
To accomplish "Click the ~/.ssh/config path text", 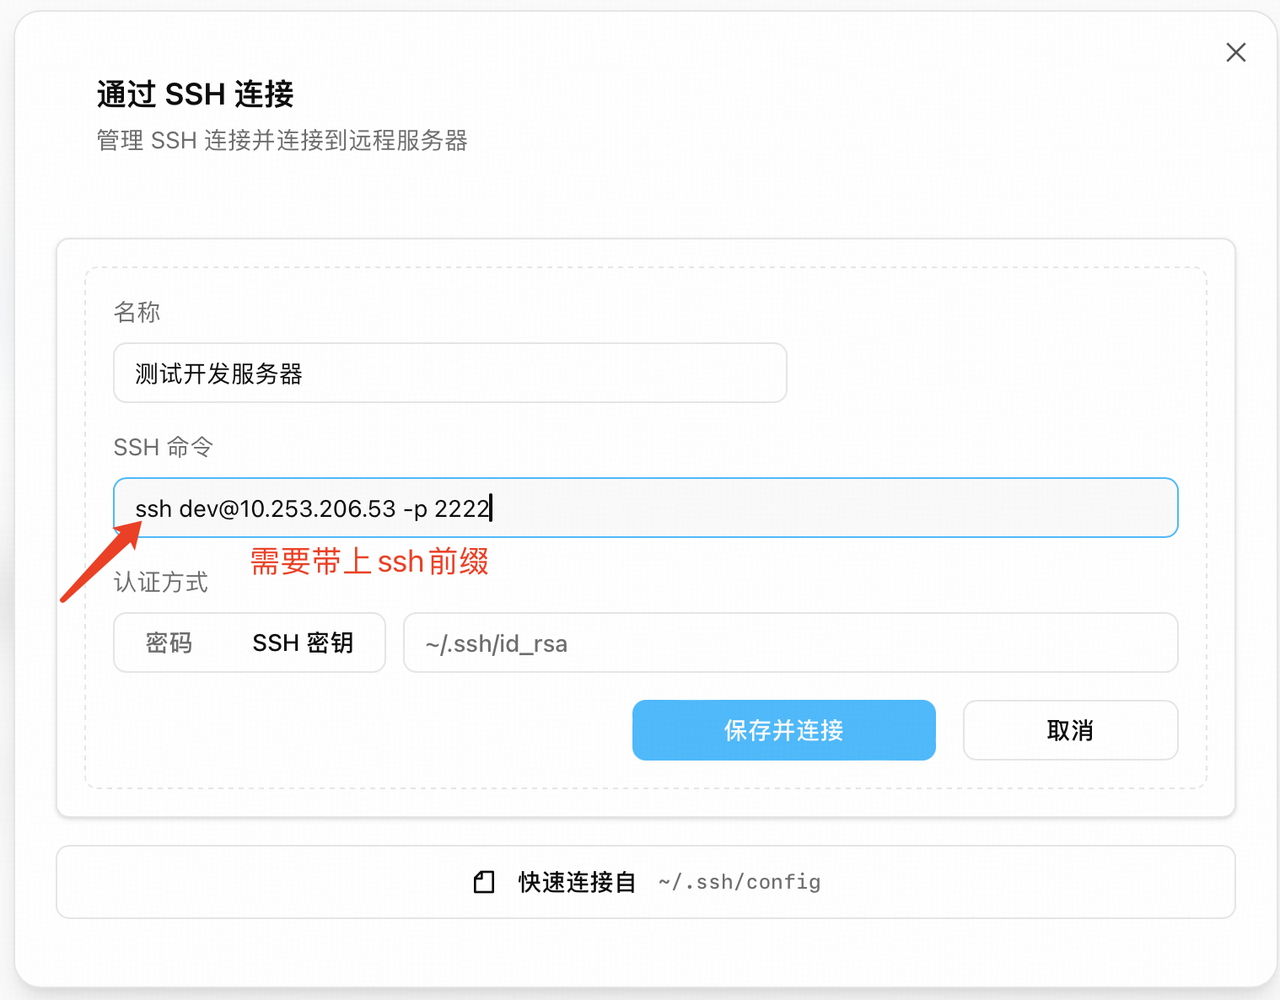I will [739, 882].
